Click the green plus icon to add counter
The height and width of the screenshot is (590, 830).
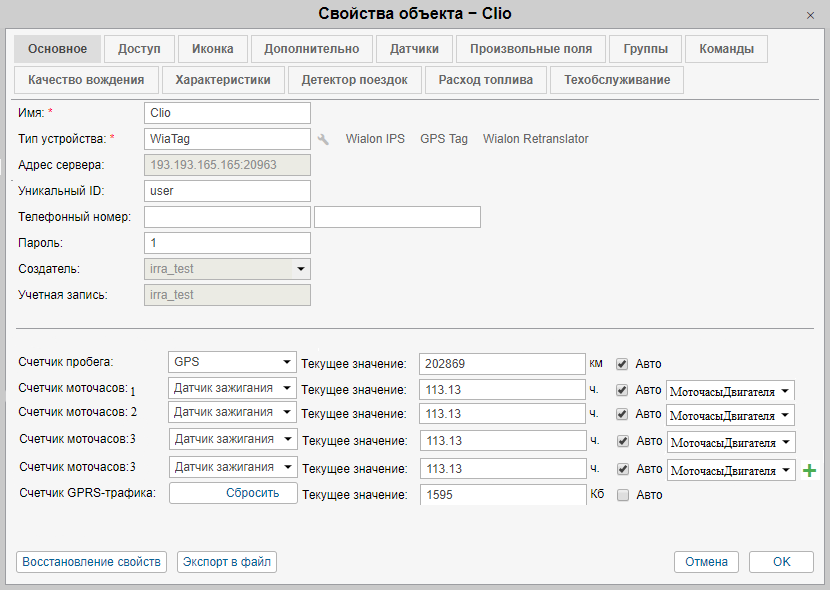pyautogui.click(x=810, y=470)
